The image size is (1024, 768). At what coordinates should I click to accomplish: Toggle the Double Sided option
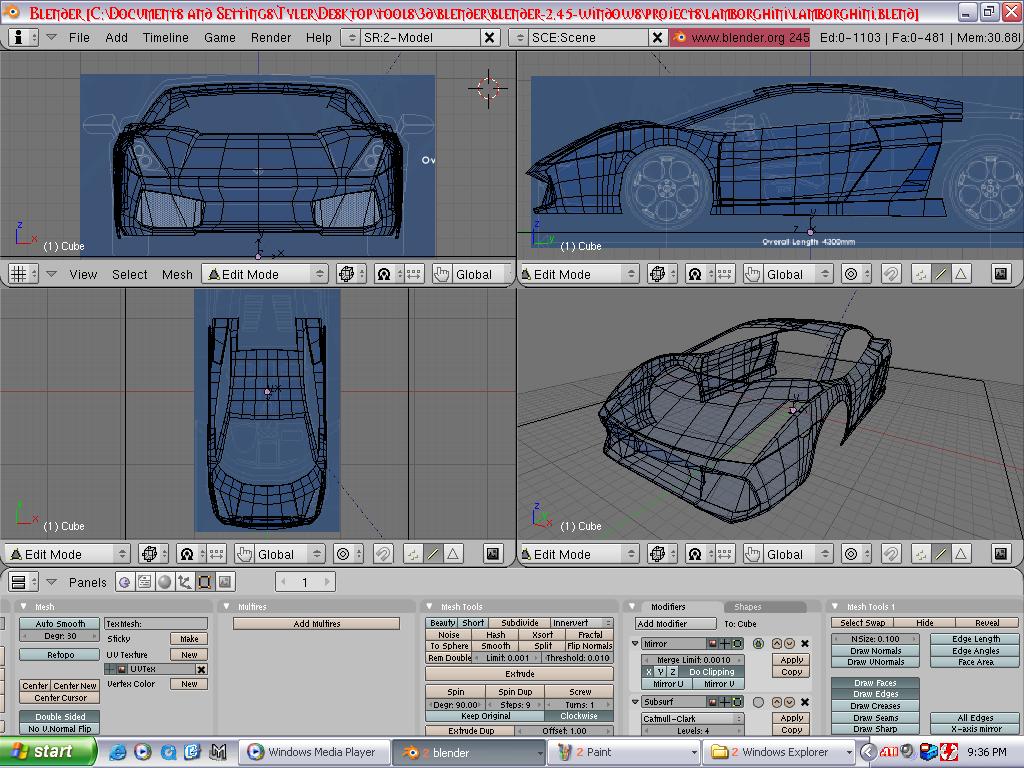[x=60, y=716]
